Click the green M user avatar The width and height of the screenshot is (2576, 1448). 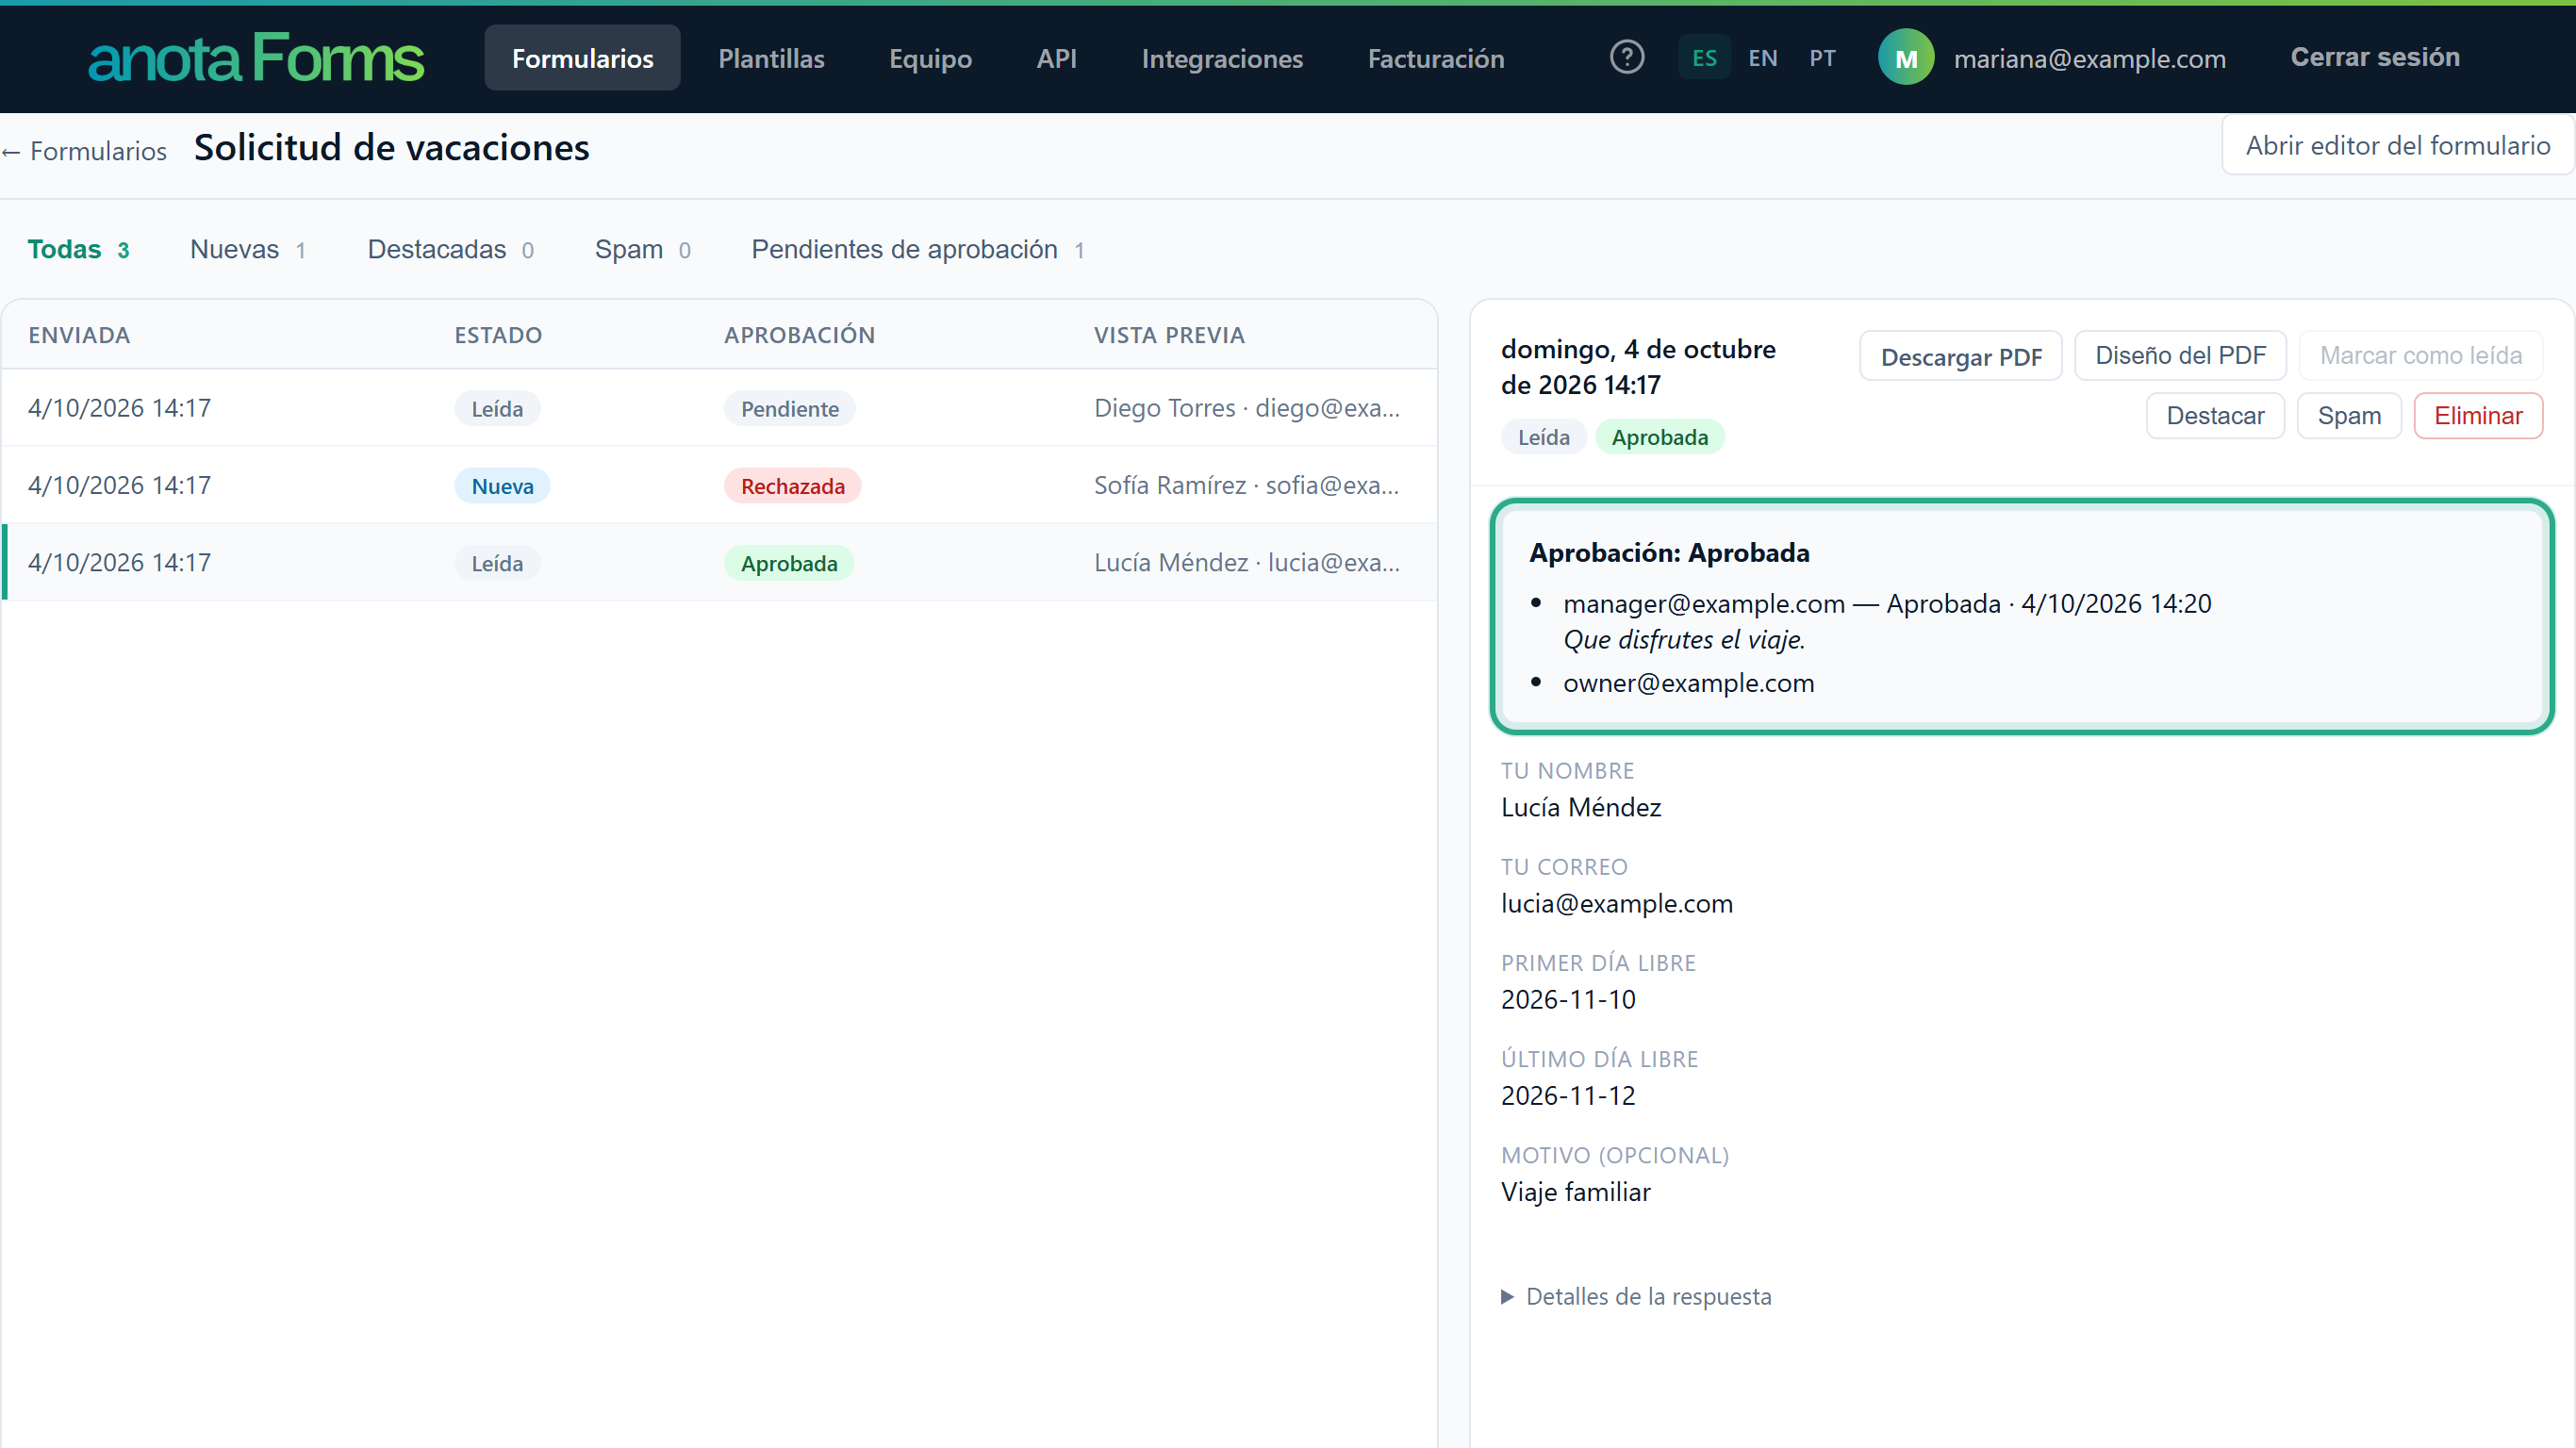[x=1906, y=58]
